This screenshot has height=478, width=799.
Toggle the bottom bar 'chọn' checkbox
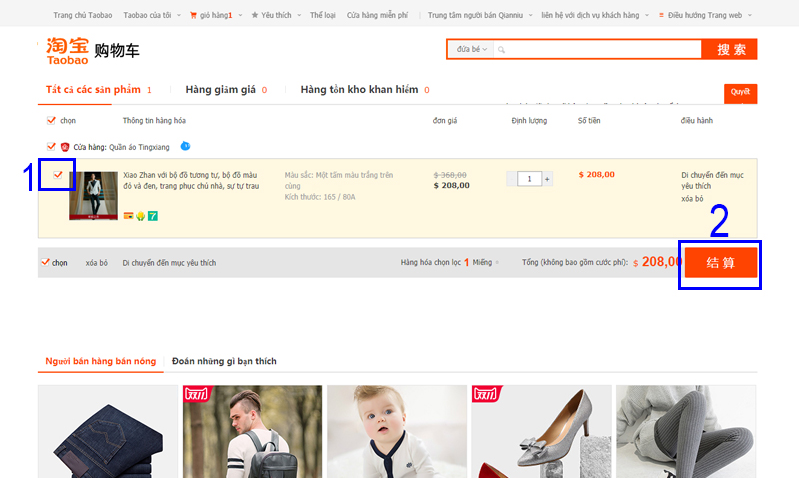[45, 262]
